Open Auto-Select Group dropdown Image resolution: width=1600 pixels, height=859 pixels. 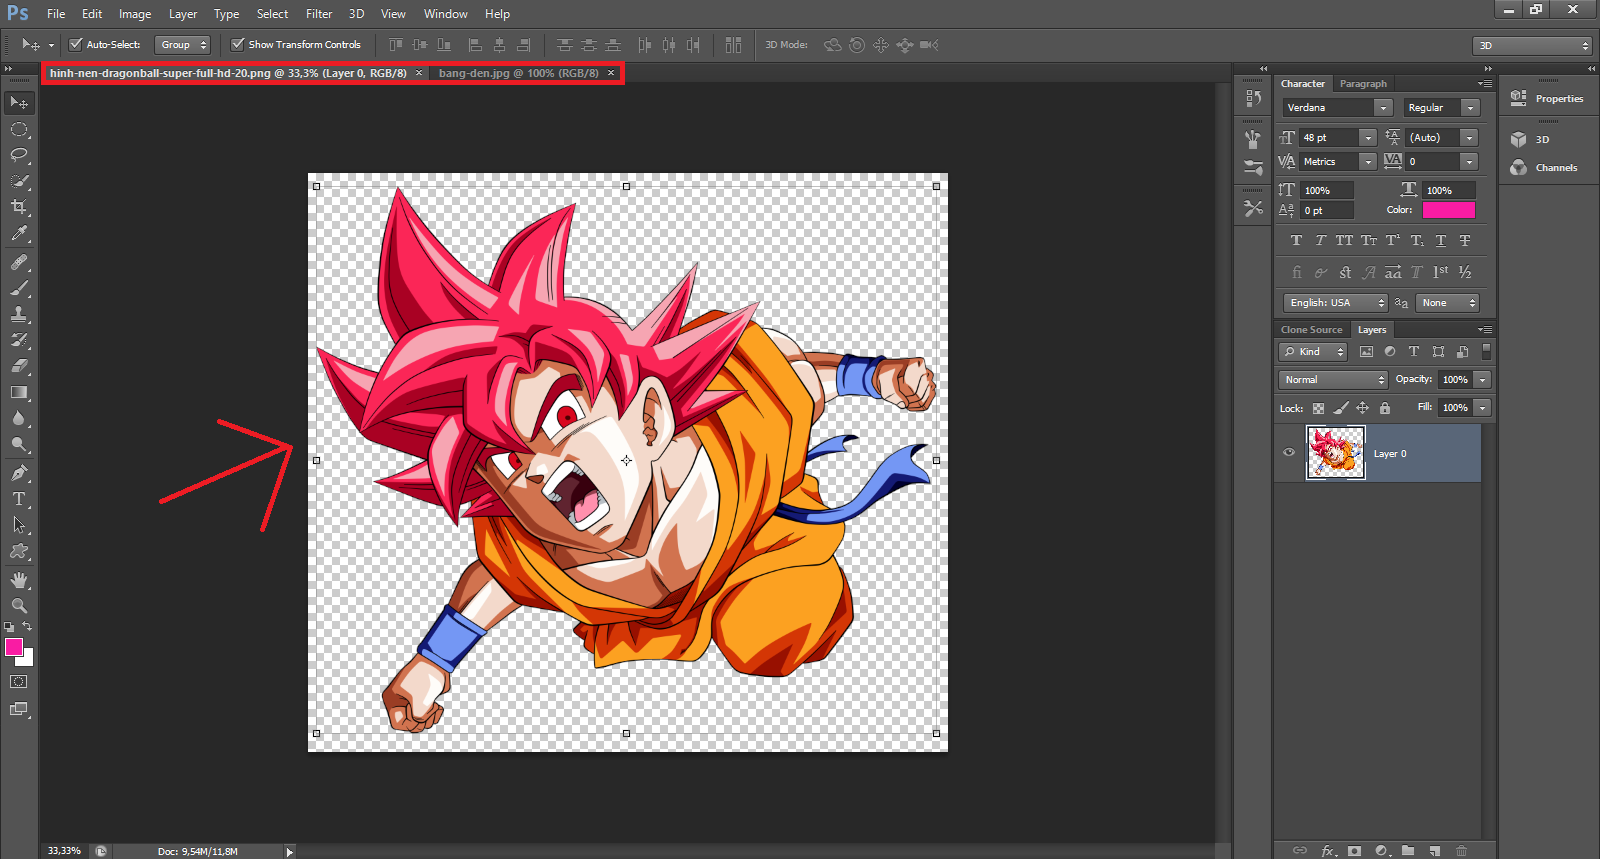coord(182,45)
